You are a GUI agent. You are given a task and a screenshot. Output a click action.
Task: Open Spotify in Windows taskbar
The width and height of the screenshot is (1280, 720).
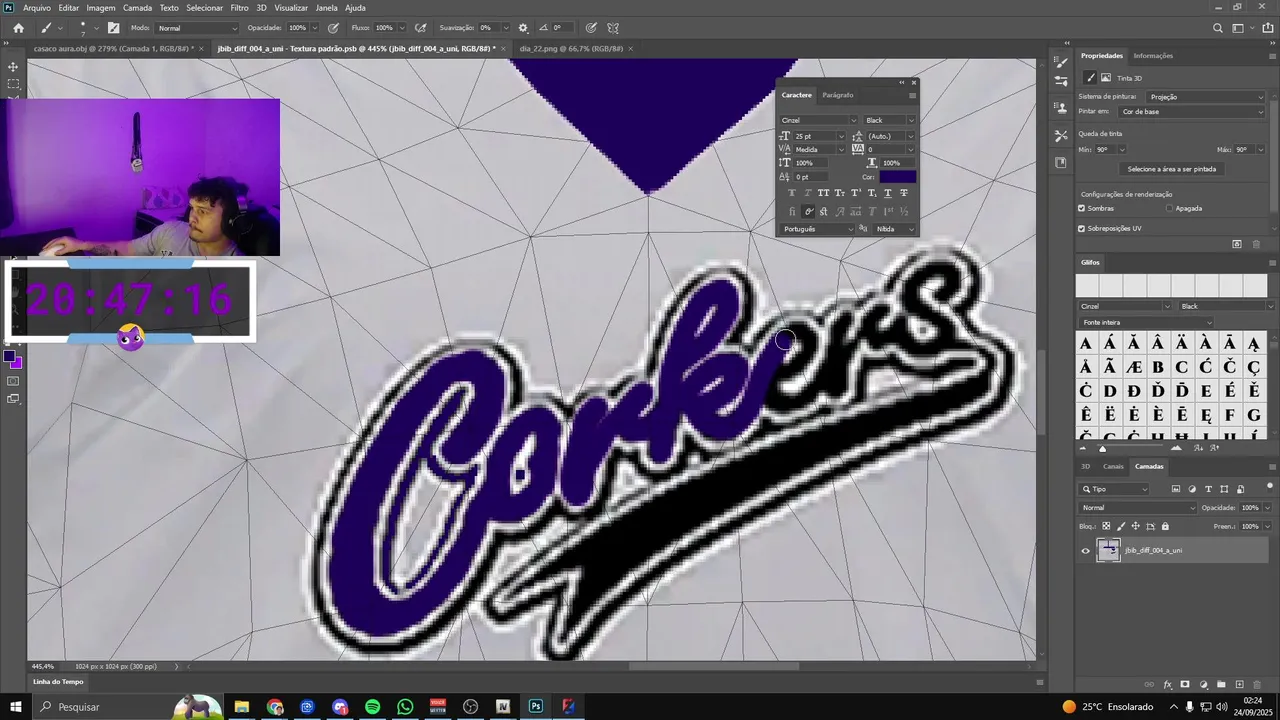(x=372, y=706)
